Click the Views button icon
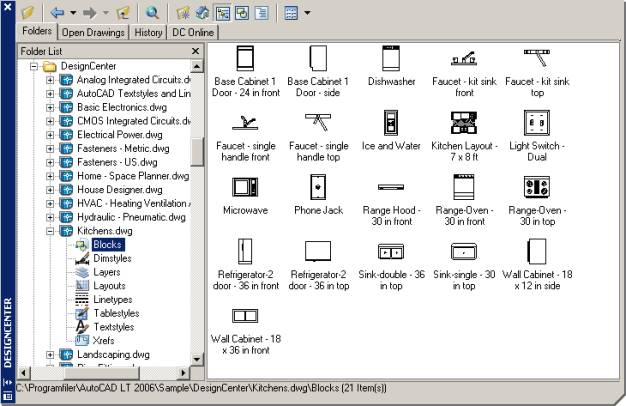 [291, 13]
